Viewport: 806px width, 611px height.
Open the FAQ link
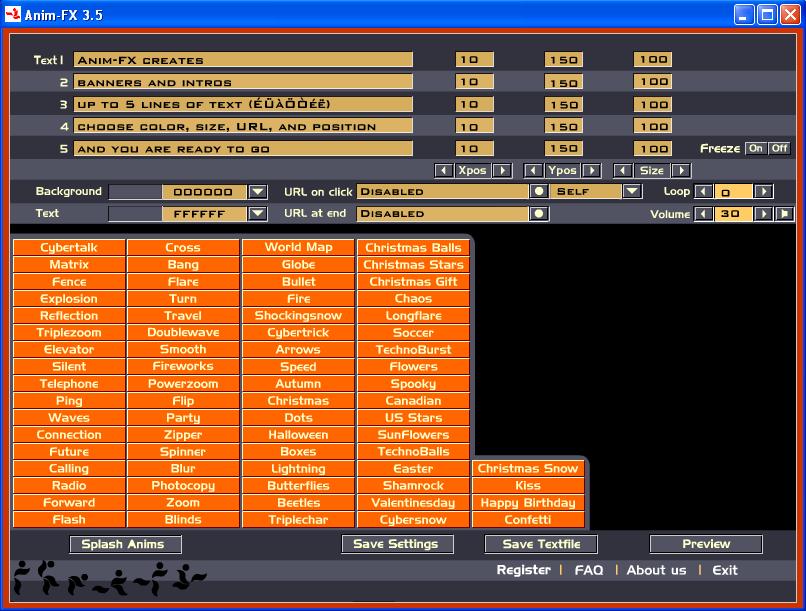click(589, 570)
